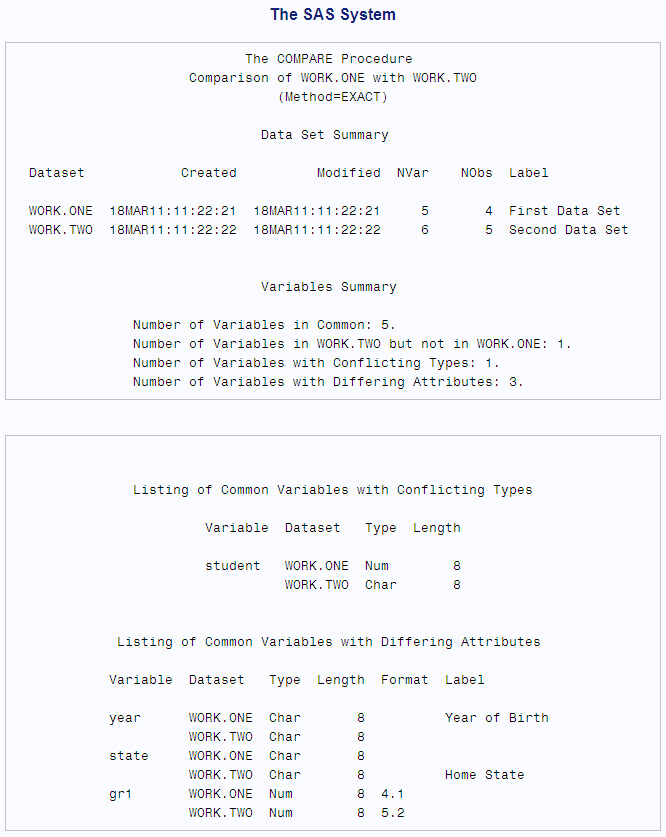
Task: Click the "Differing Attributes: 3." summary line
Action: point(328,382)
